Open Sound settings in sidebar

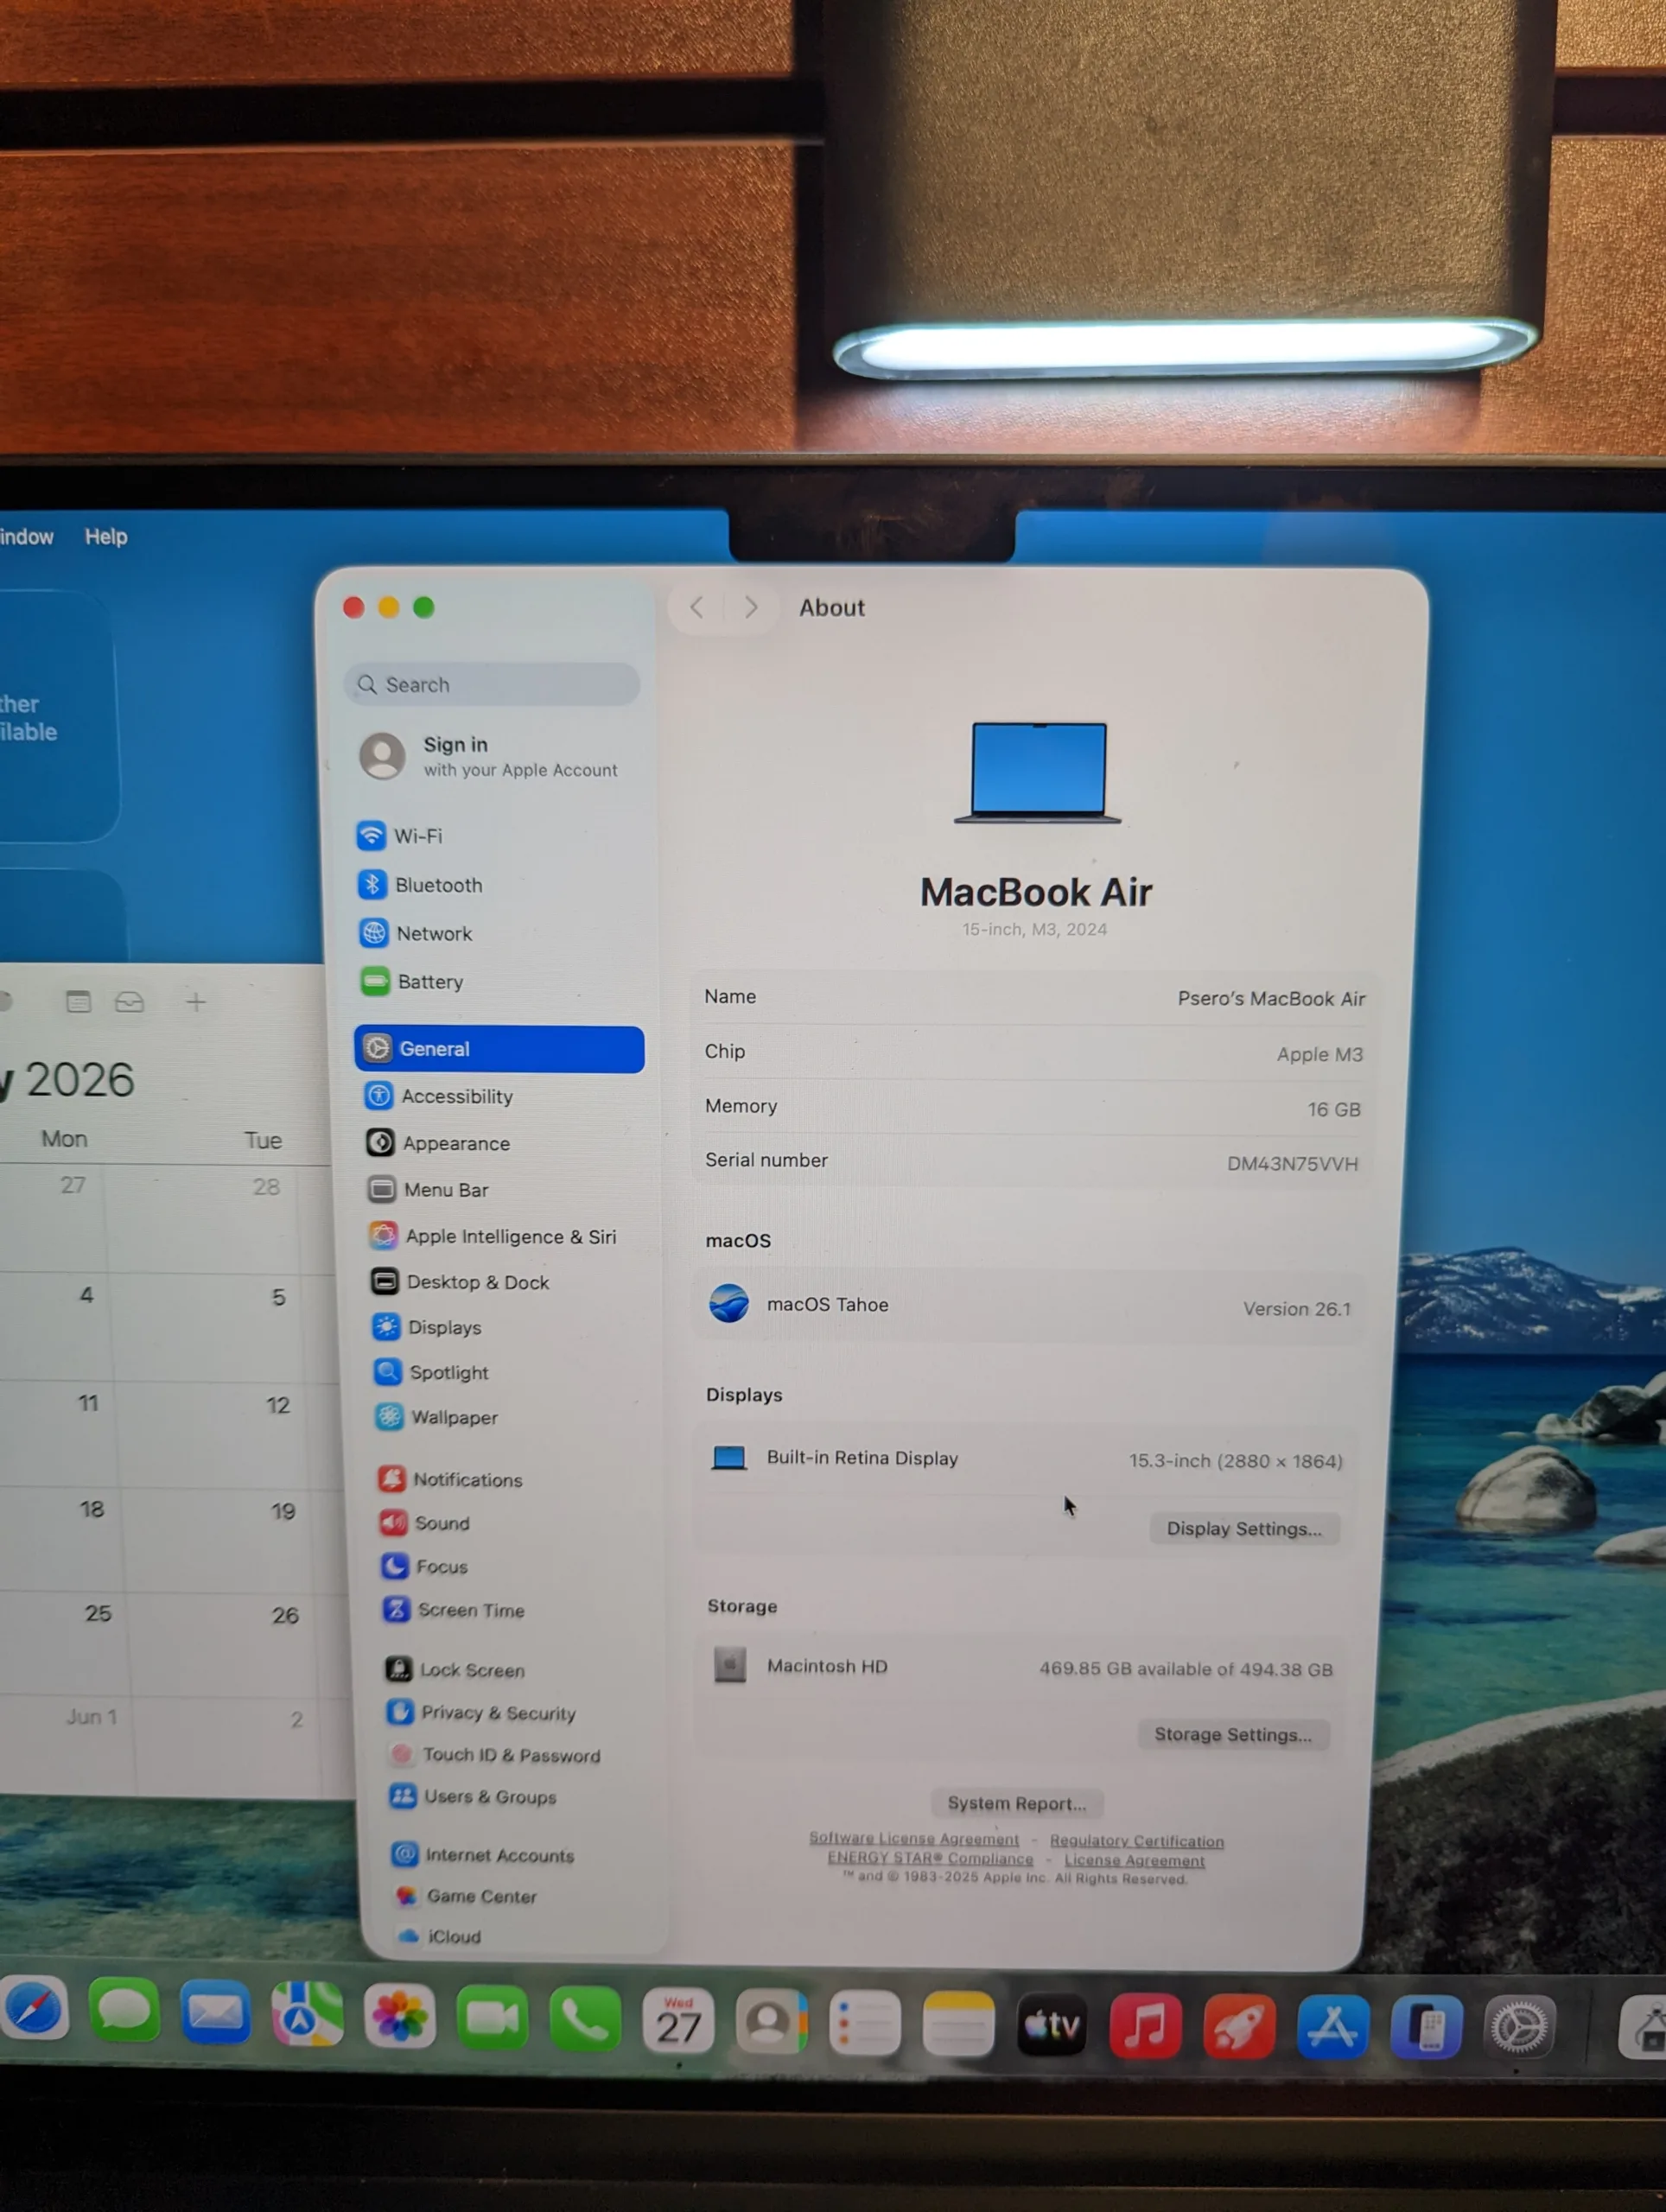click(x=425, y=1523)
